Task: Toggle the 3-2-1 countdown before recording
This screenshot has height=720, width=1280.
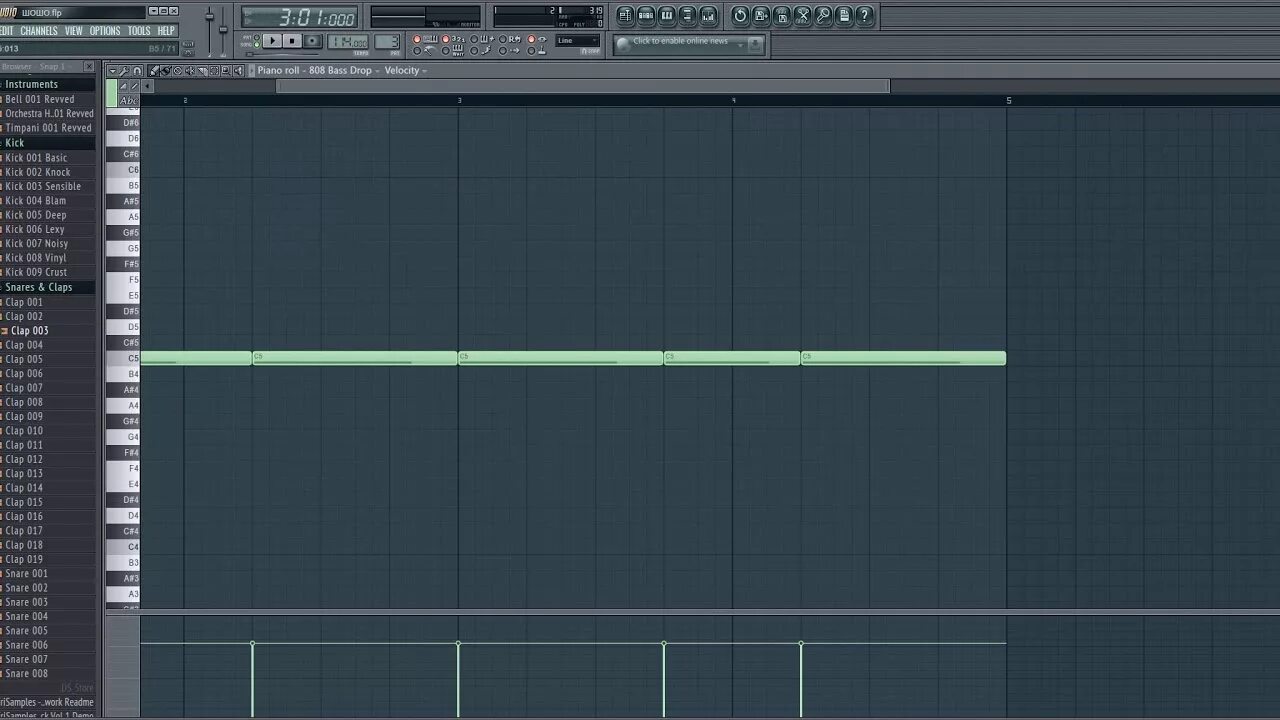Action: point(445,38)
